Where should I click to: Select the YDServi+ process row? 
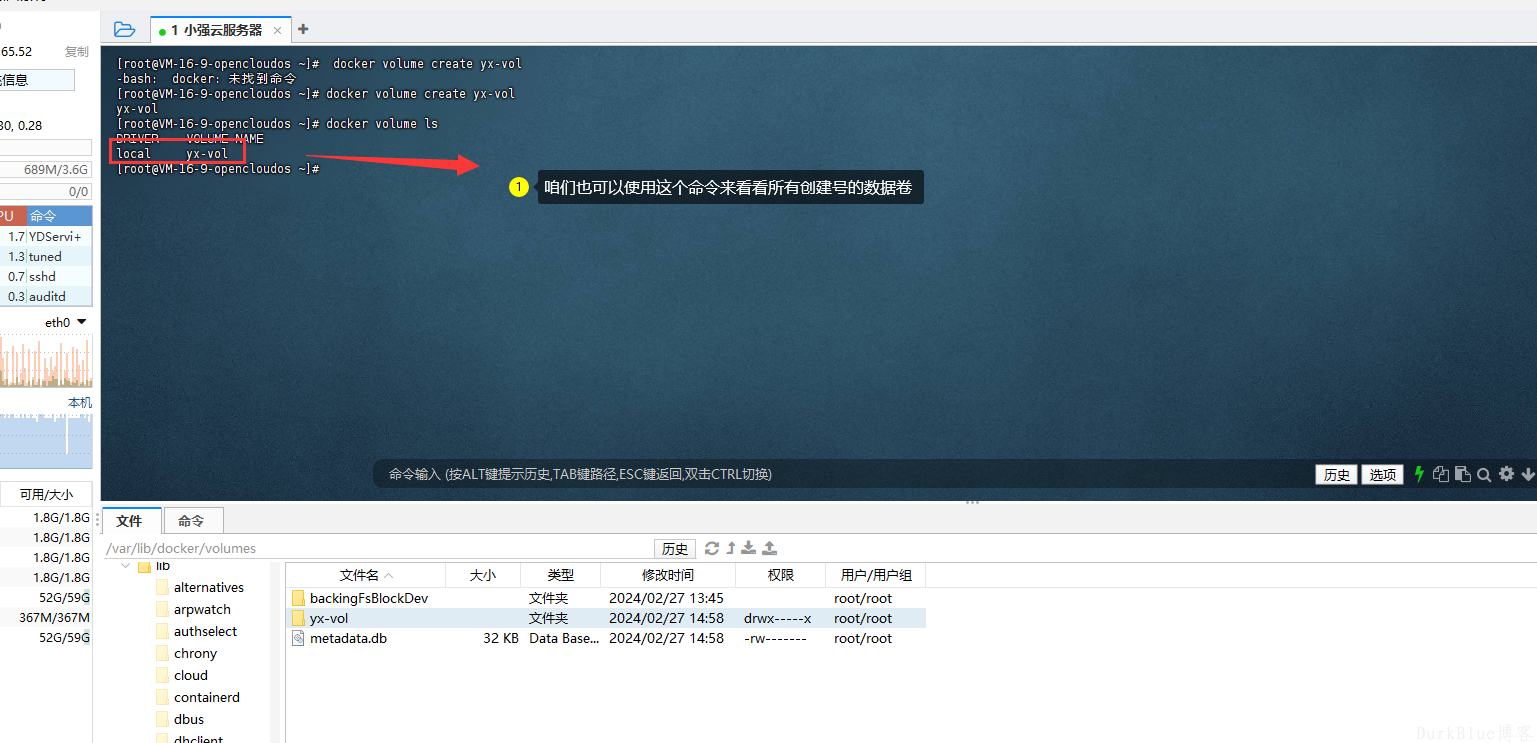(x=46, y=236)
